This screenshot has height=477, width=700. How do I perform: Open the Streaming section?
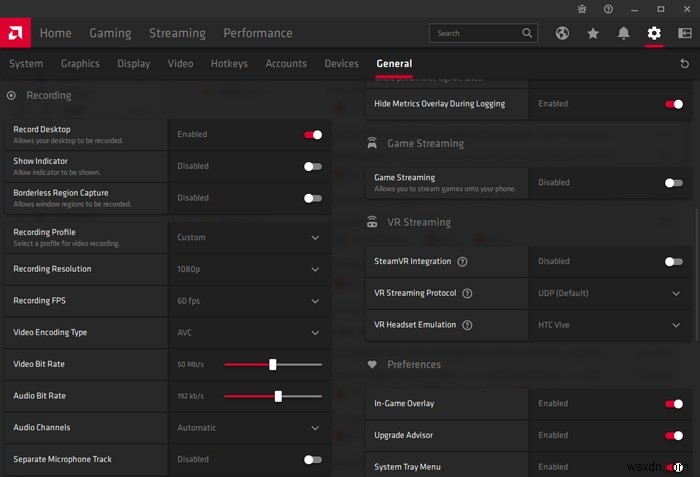point(177,33)
